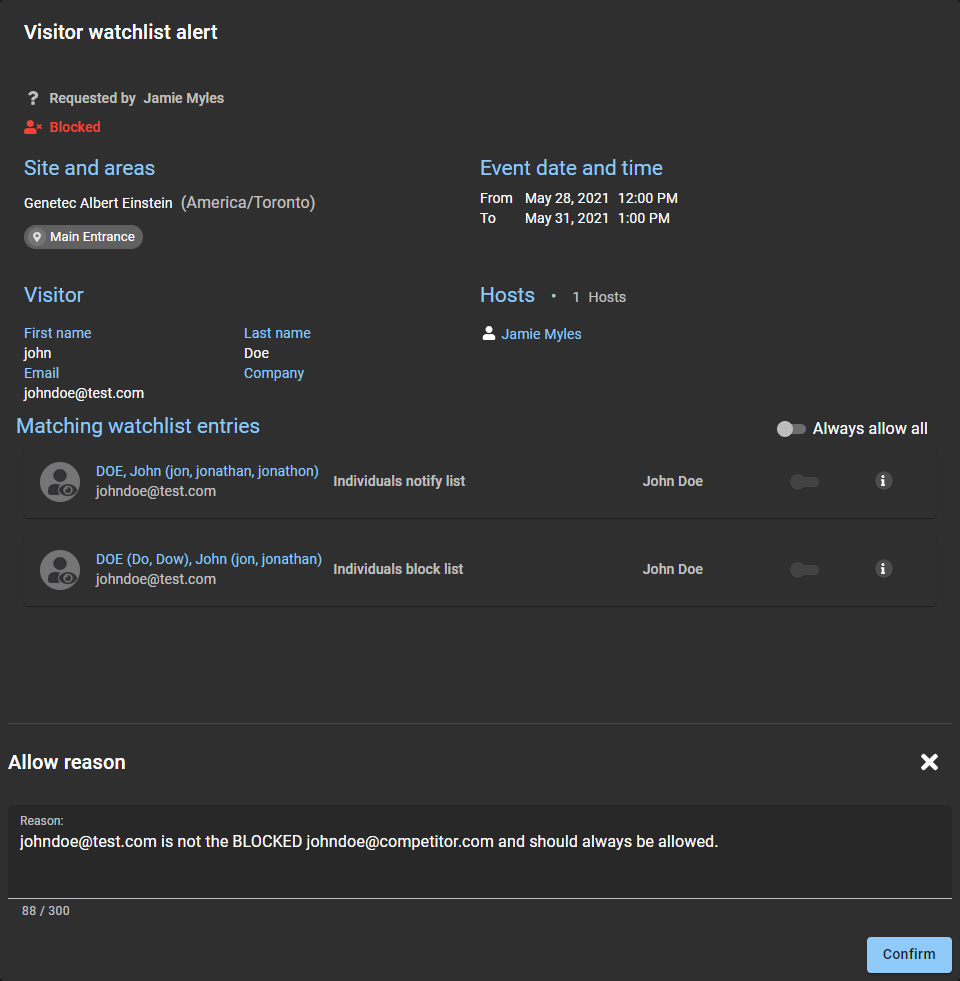Select the Main Entrance area chip
The height and width of the screenshot is (981, 960).
84,237
